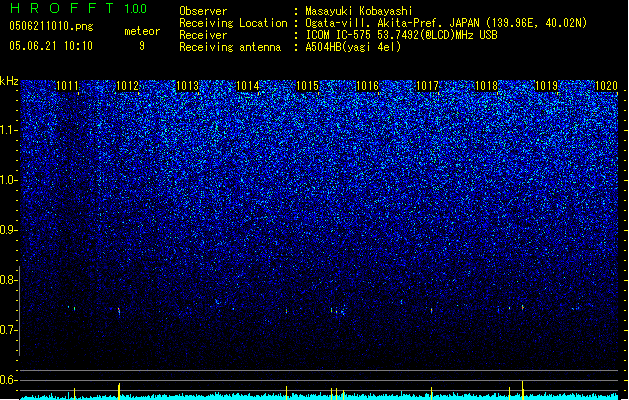Click time axis label 1011
The image size is (629, 400).
67,86
